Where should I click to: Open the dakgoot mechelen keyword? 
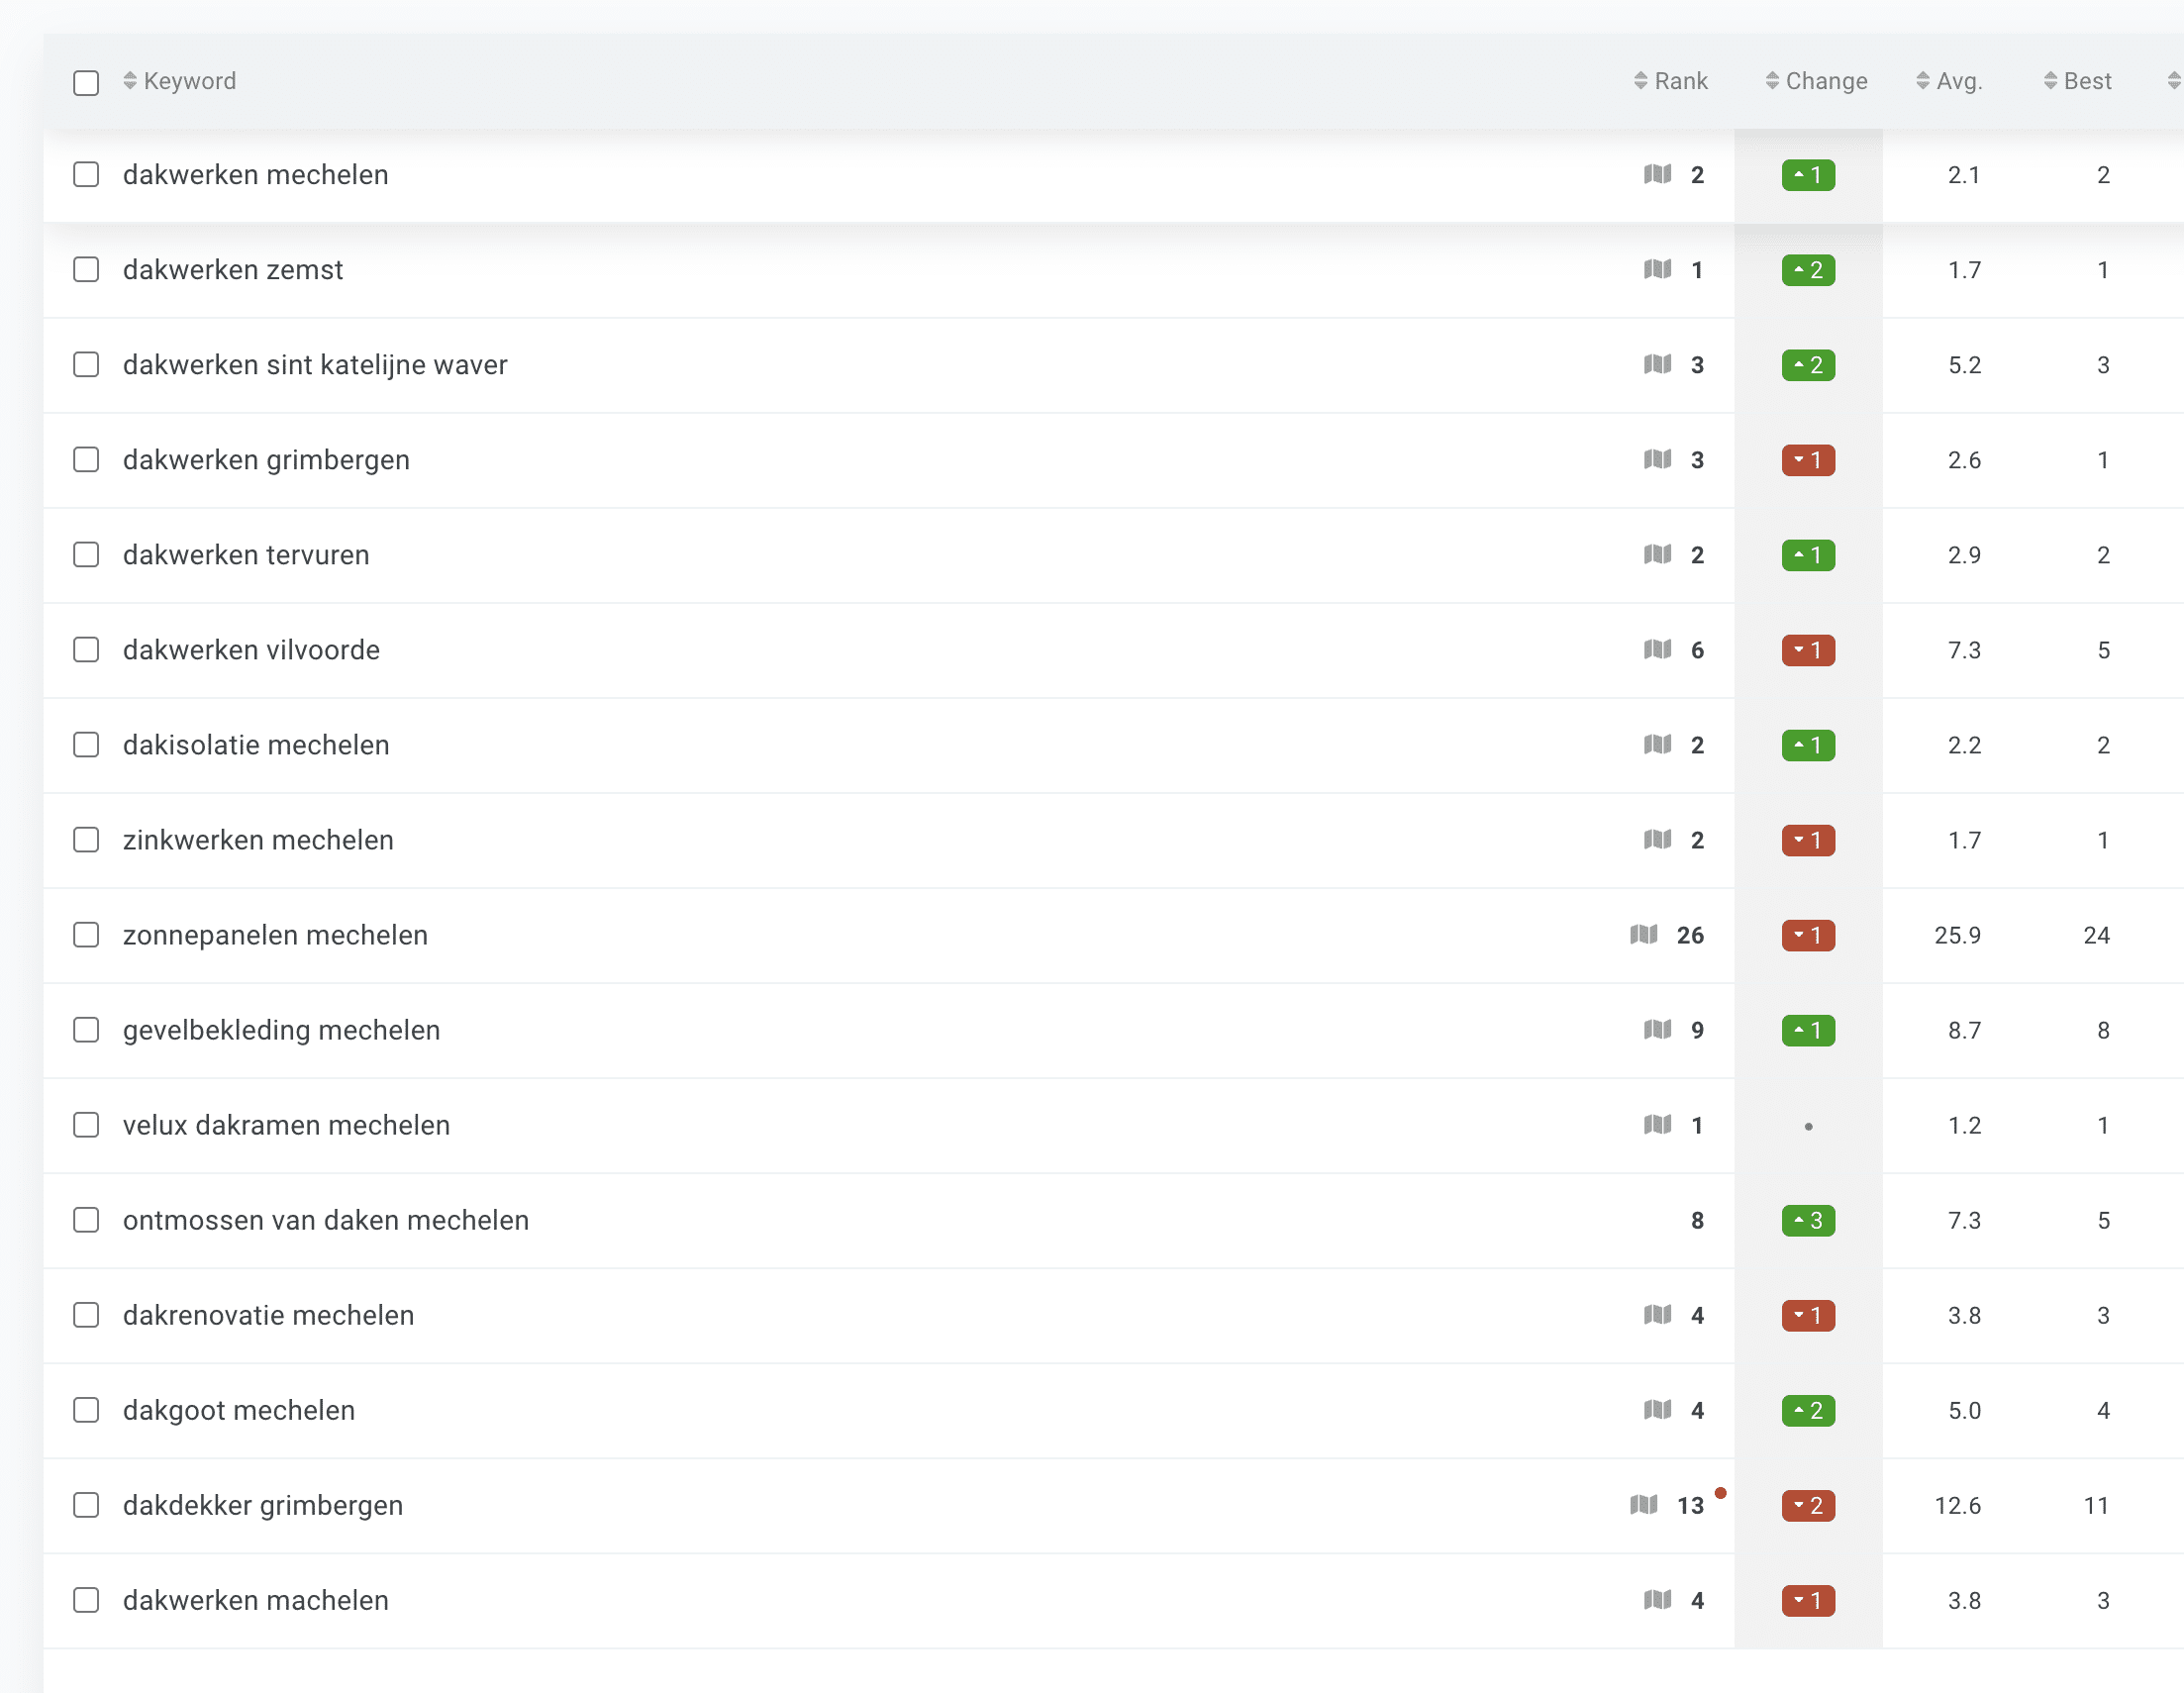pyautogui.click(x=239, y=1411)
